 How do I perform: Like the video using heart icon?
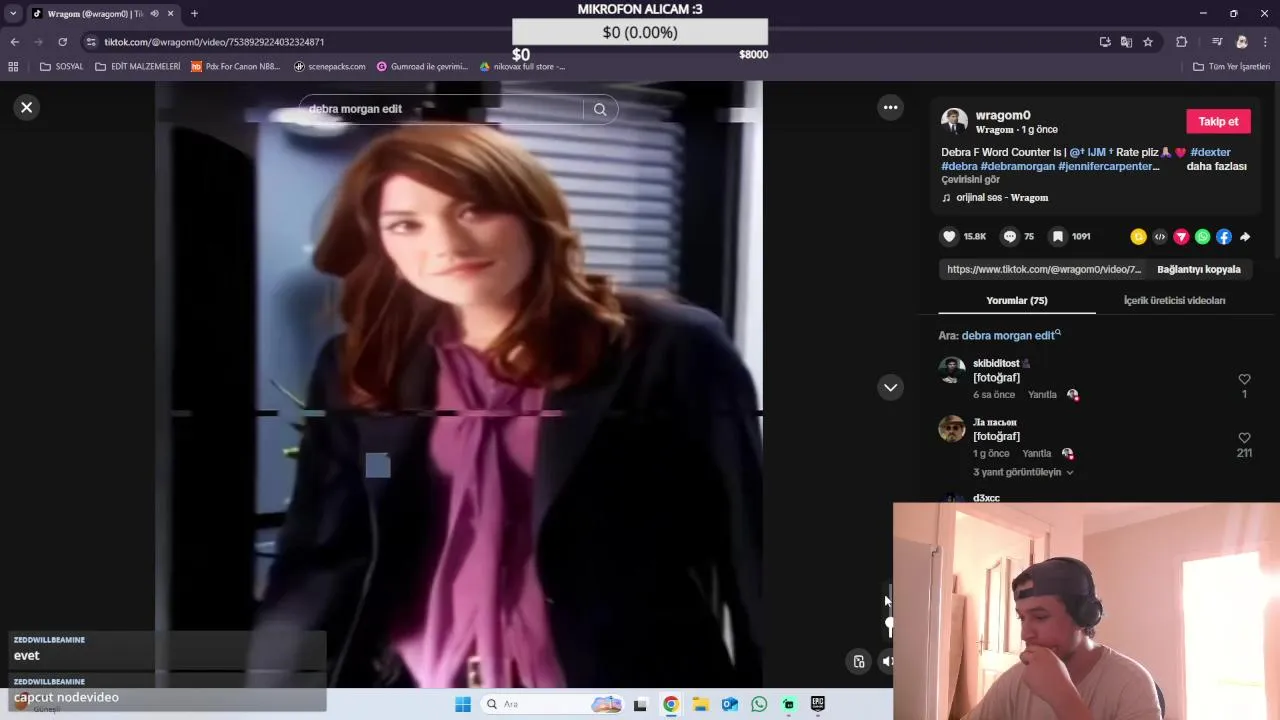(949, 236)
